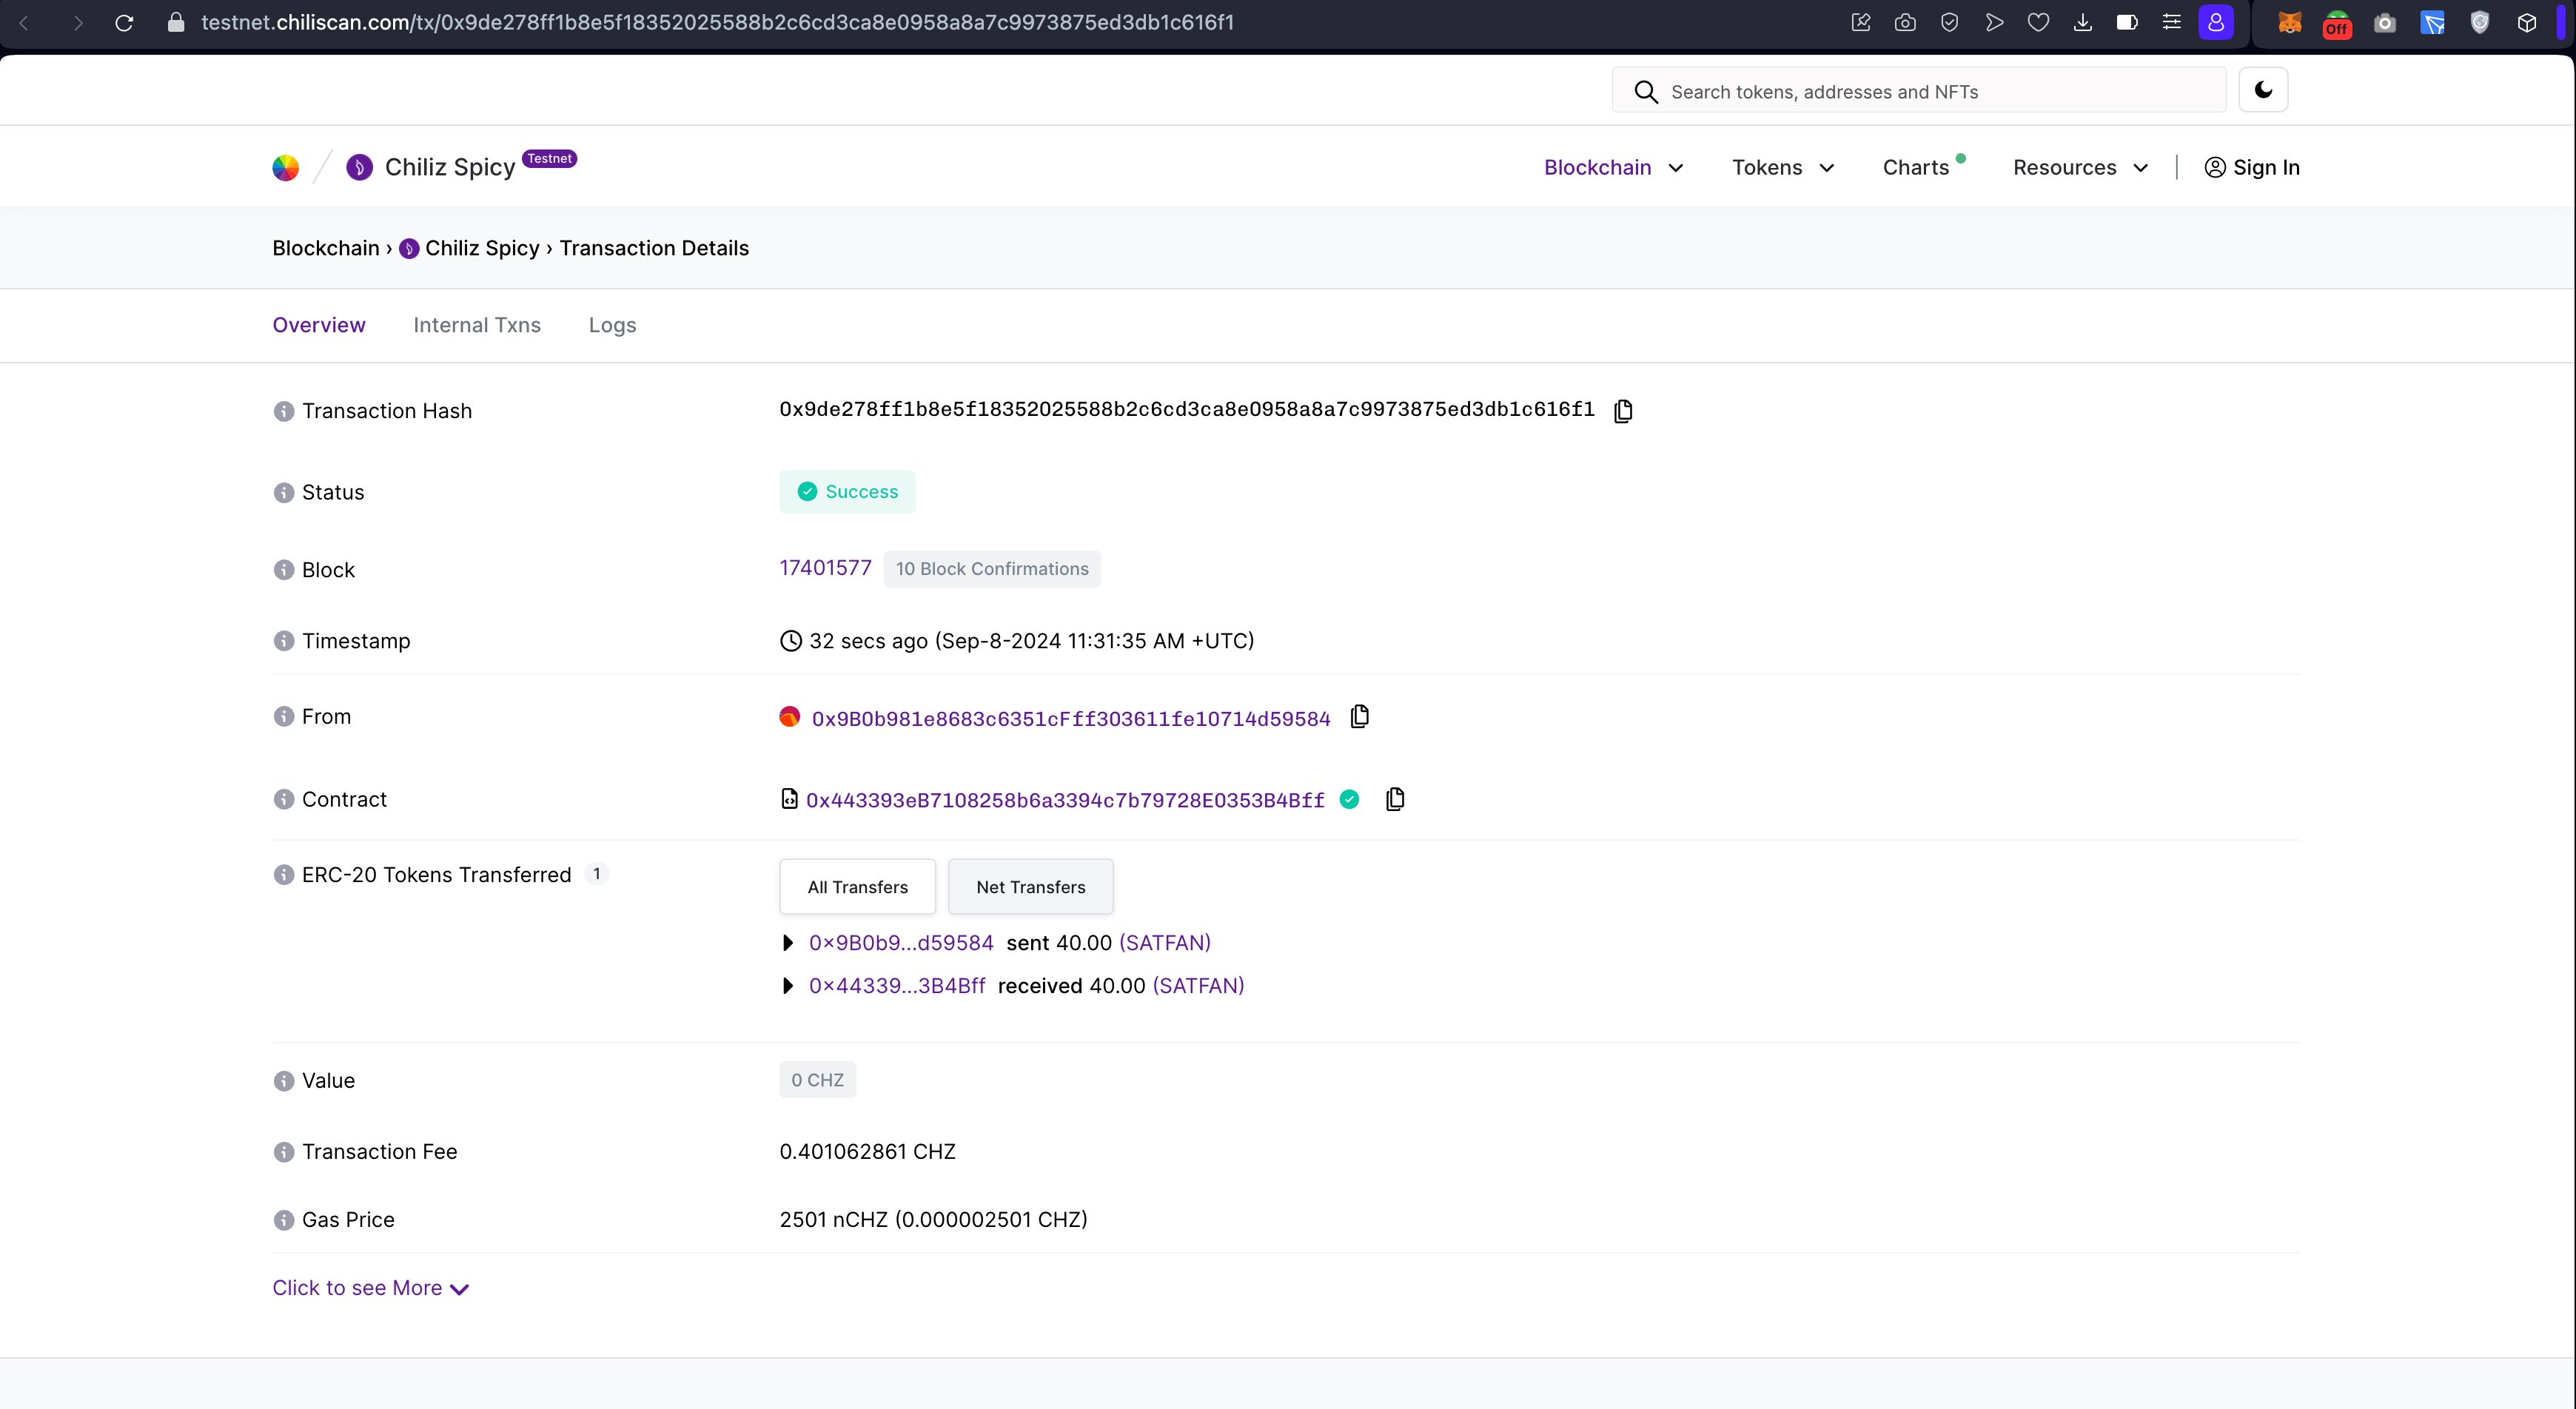The image size is (2576, 1409).
Task: Click the info icon beside Transaction Fee
Action: tap(284, 1152)
